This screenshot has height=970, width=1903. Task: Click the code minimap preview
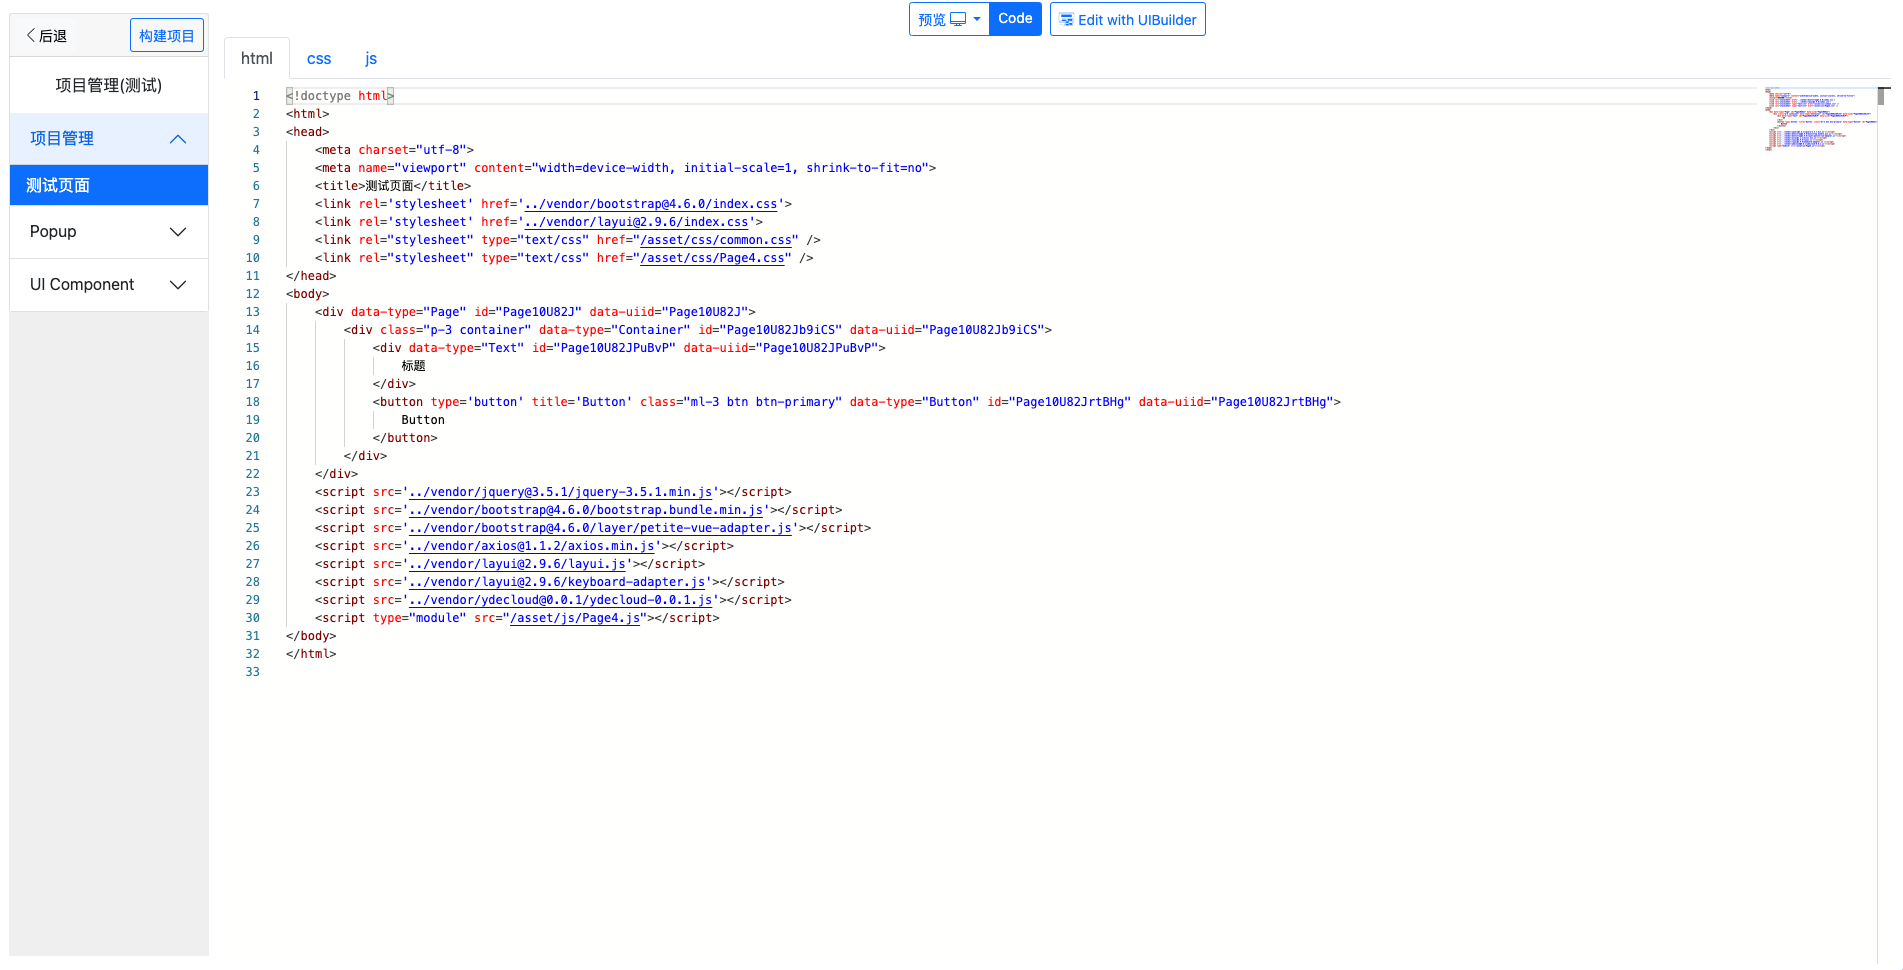pos(1819,119)
